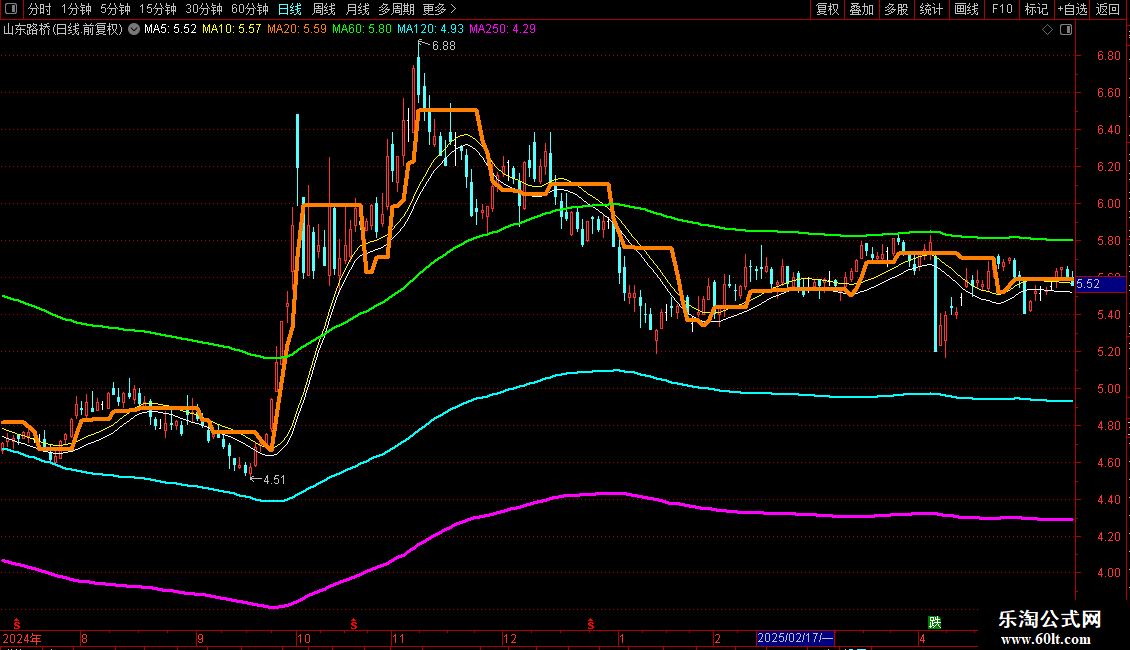1130x650 pixels.
Task: Toggle the right side panel icon
Action: 1066,30
